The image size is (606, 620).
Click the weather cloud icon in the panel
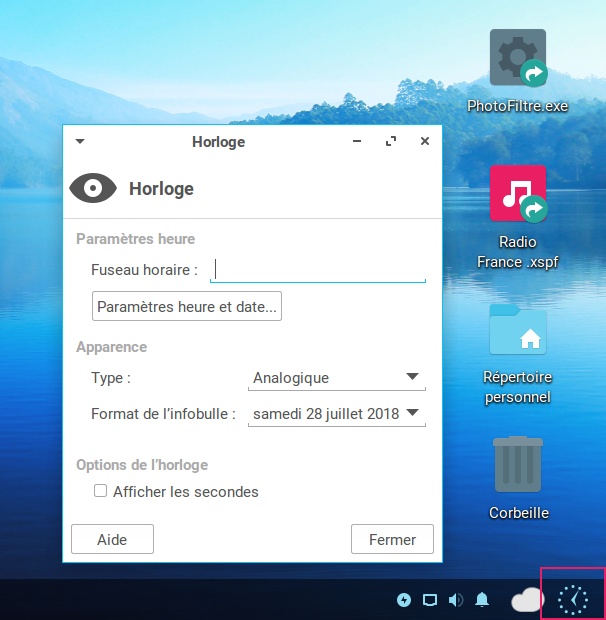point(526,600)
